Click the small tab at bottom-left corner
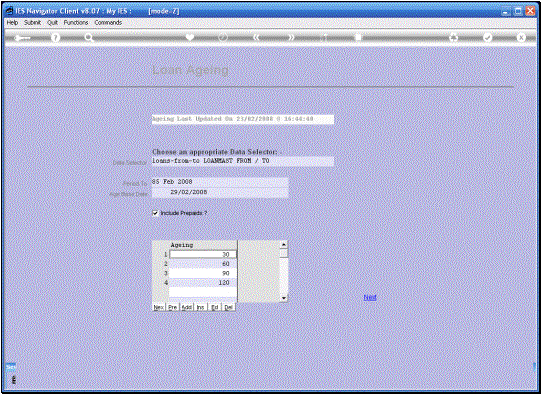Viewport: 541px width, 394px height. 10,367
